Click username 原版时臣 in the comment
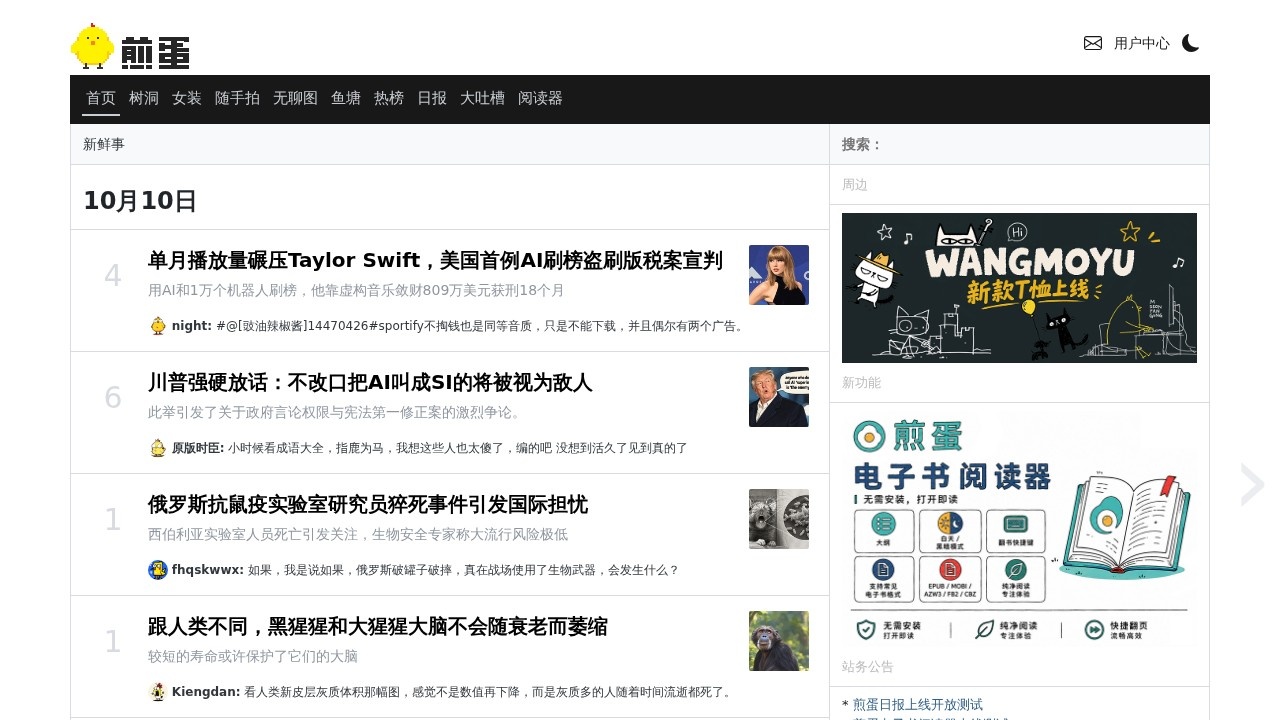The image size is (1280, 720). [198, 448]
